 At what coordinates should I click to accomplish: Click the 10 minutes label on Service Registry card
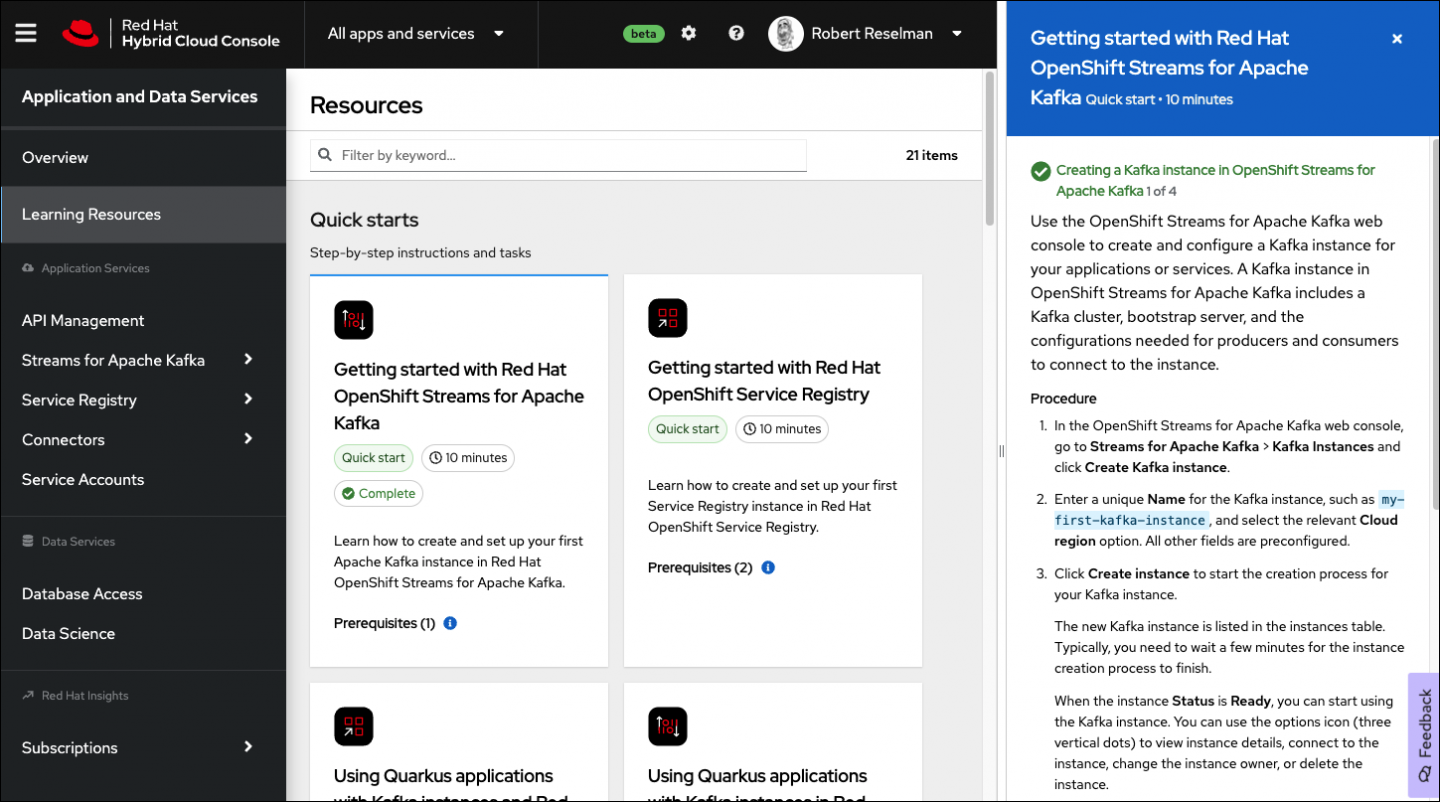(x=782, y=429)
